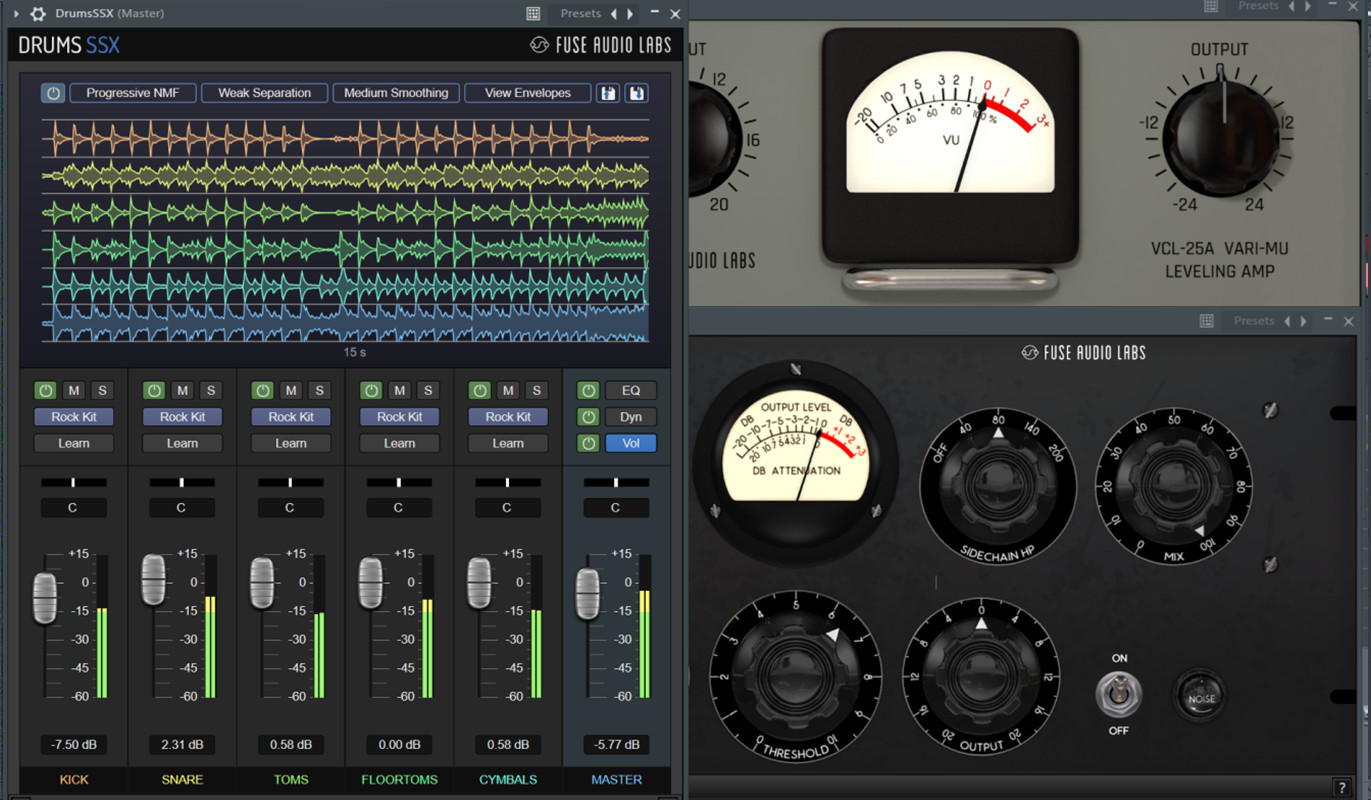Click the KICK volume fader handle

45,598
